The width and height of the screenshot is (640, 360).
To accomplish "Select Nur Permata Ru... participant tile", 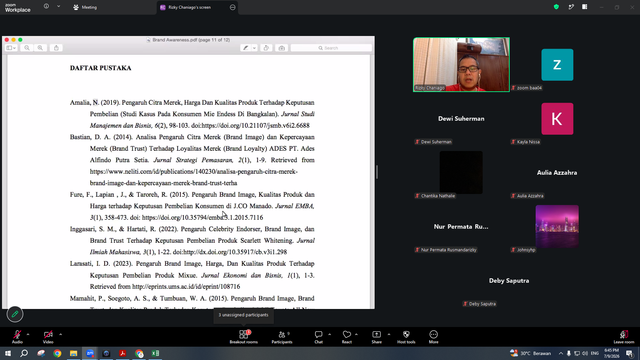I will (461, 227).
